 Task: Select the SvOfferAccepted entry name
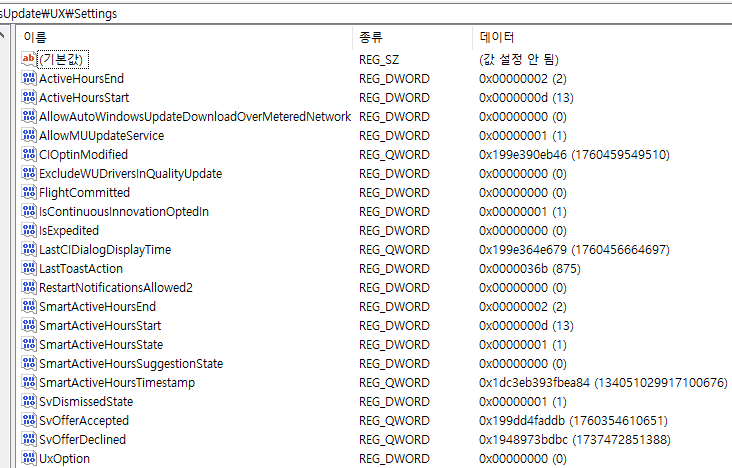click(x=84, y=420)
